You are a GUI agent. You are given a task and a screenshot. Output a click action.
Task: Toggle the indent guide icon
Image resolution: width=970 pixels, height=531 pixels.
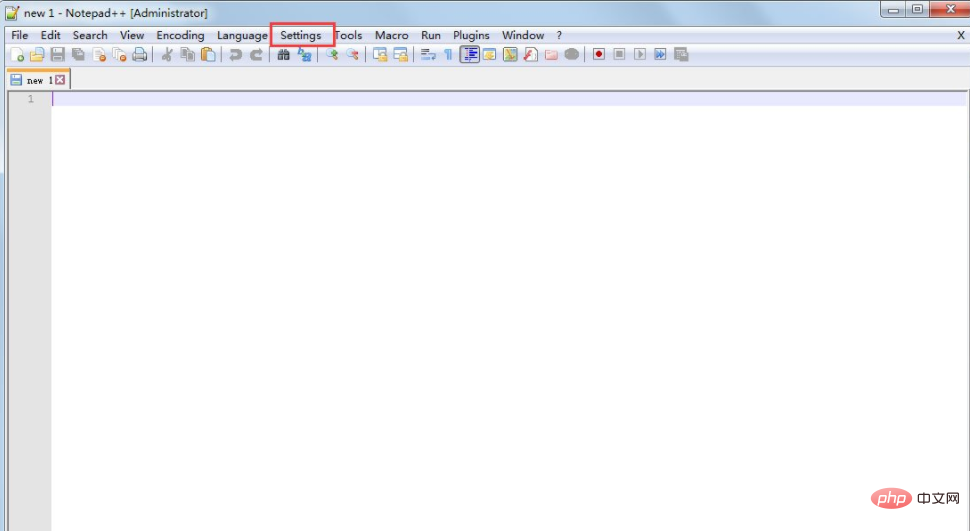click(x=470, y=54)
